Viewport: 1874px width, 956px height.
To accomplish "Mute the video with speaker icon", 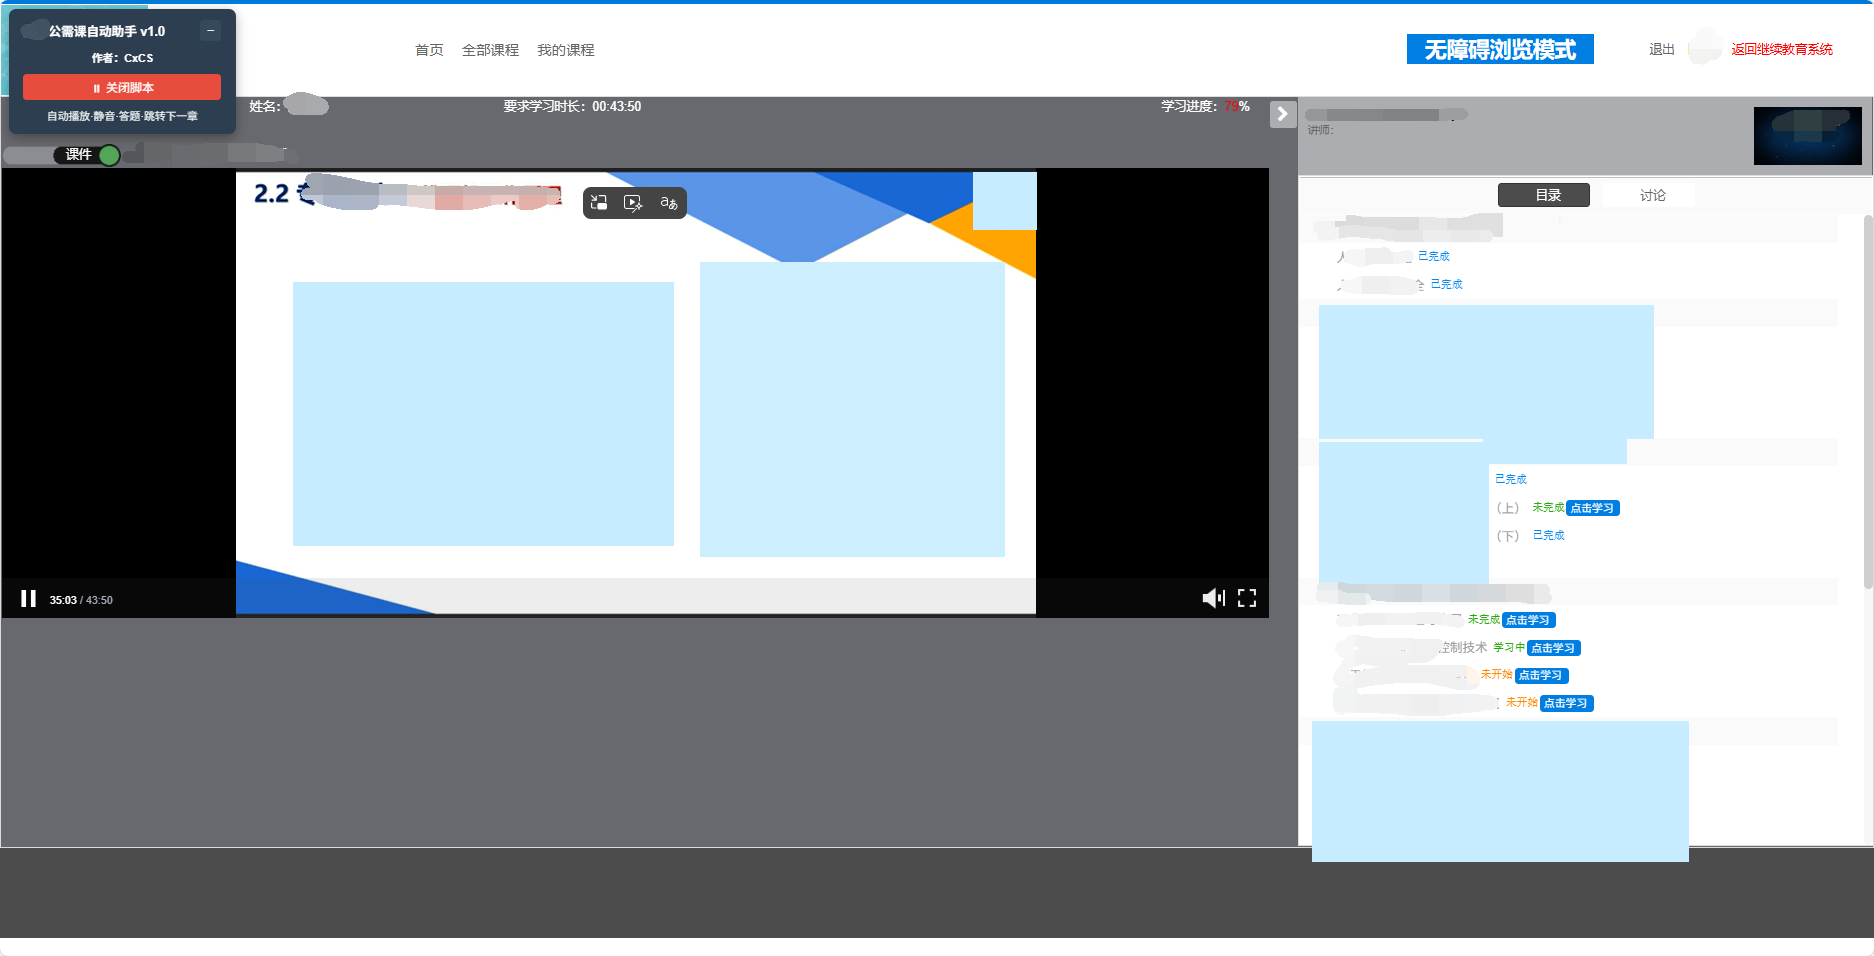I will (x=1212, y=598).
